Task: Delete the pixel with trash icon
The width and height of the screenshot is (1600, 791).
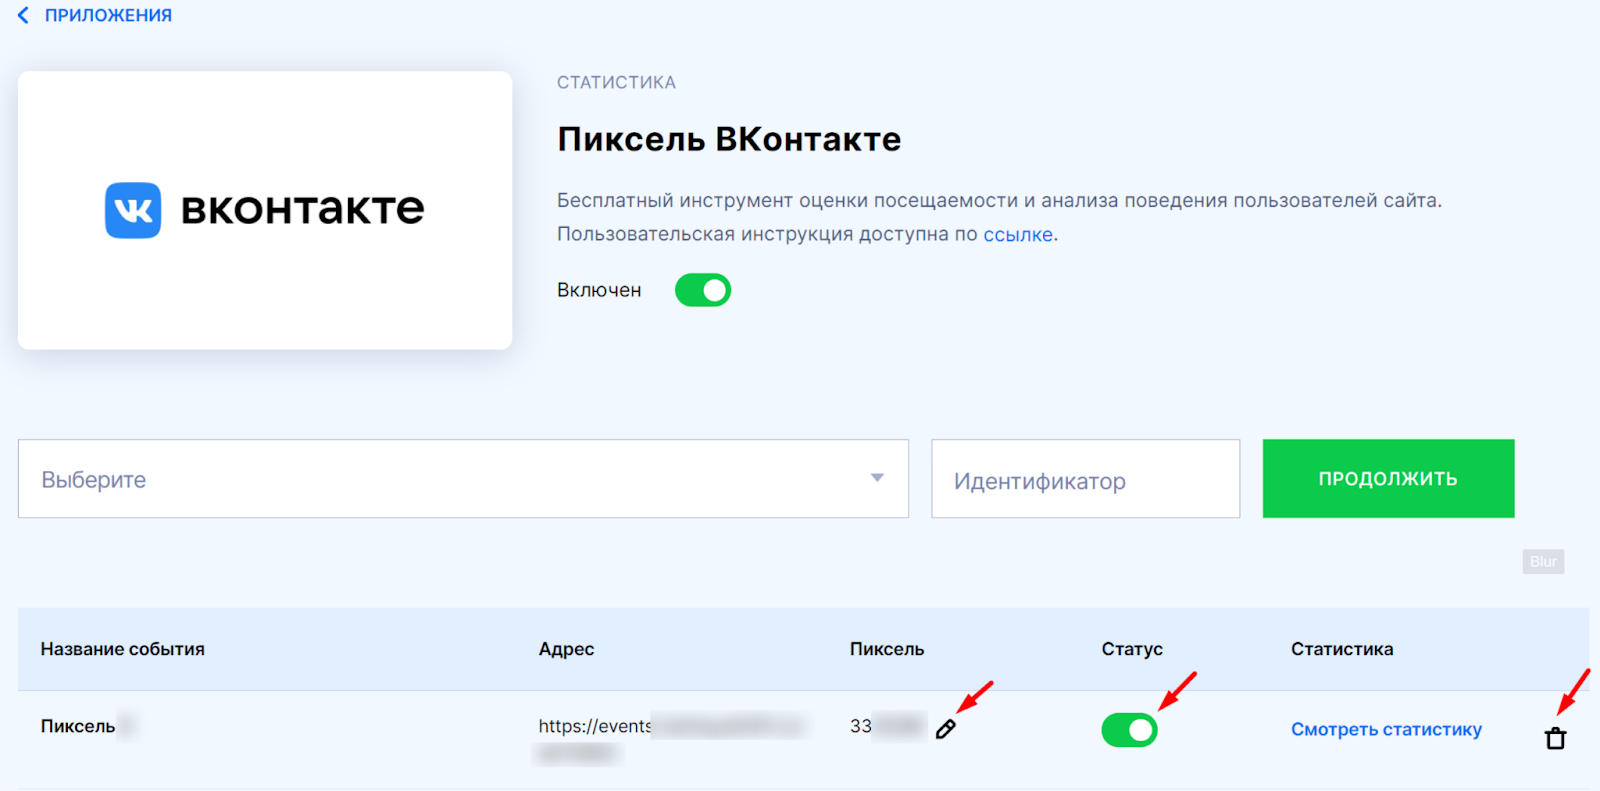Action: tap(1555, 739)
